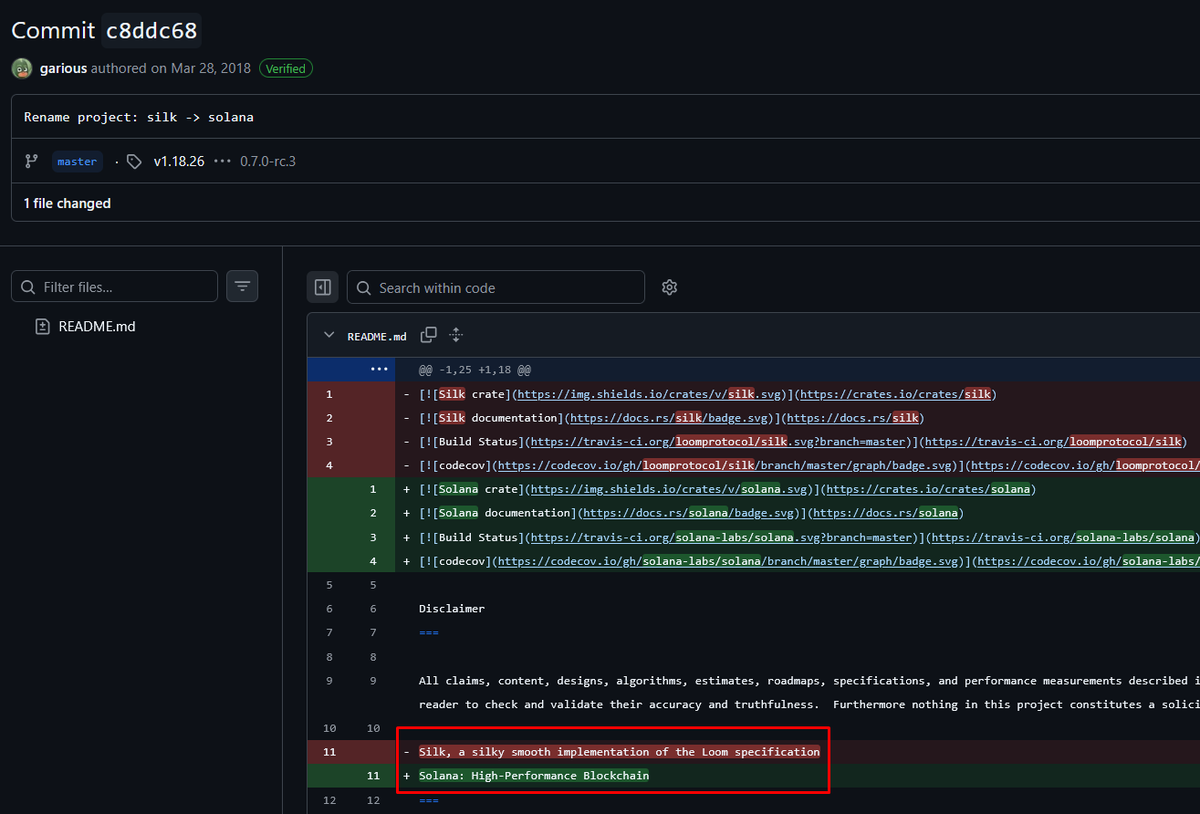
Task: Collapse the README.md diff with chevron
Action: [329, 335]
